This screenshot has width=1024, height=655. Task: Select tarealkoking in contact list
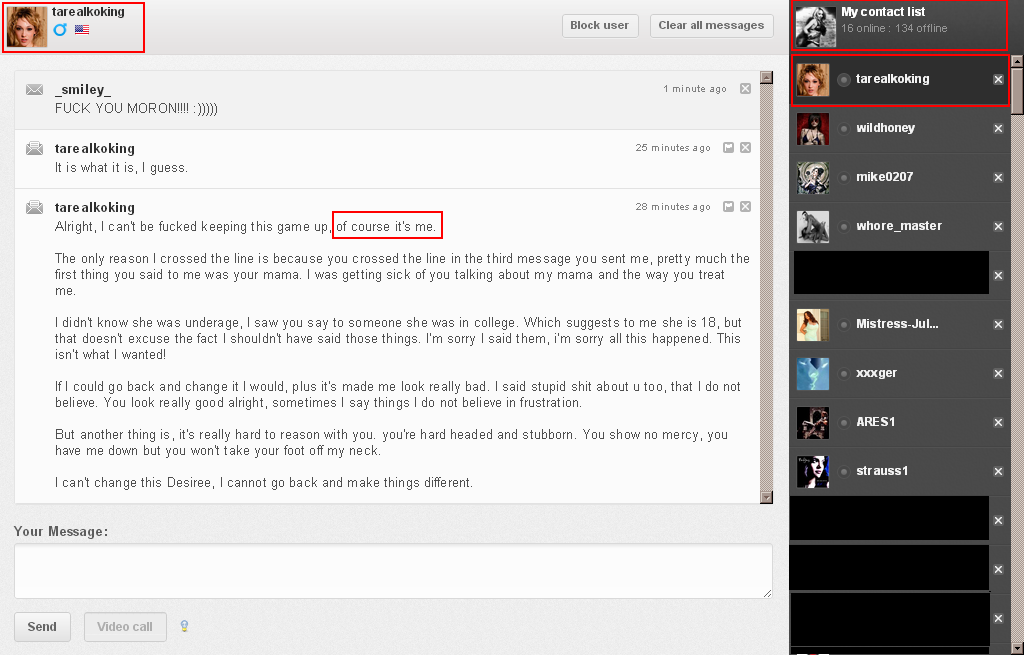(901, 80)
